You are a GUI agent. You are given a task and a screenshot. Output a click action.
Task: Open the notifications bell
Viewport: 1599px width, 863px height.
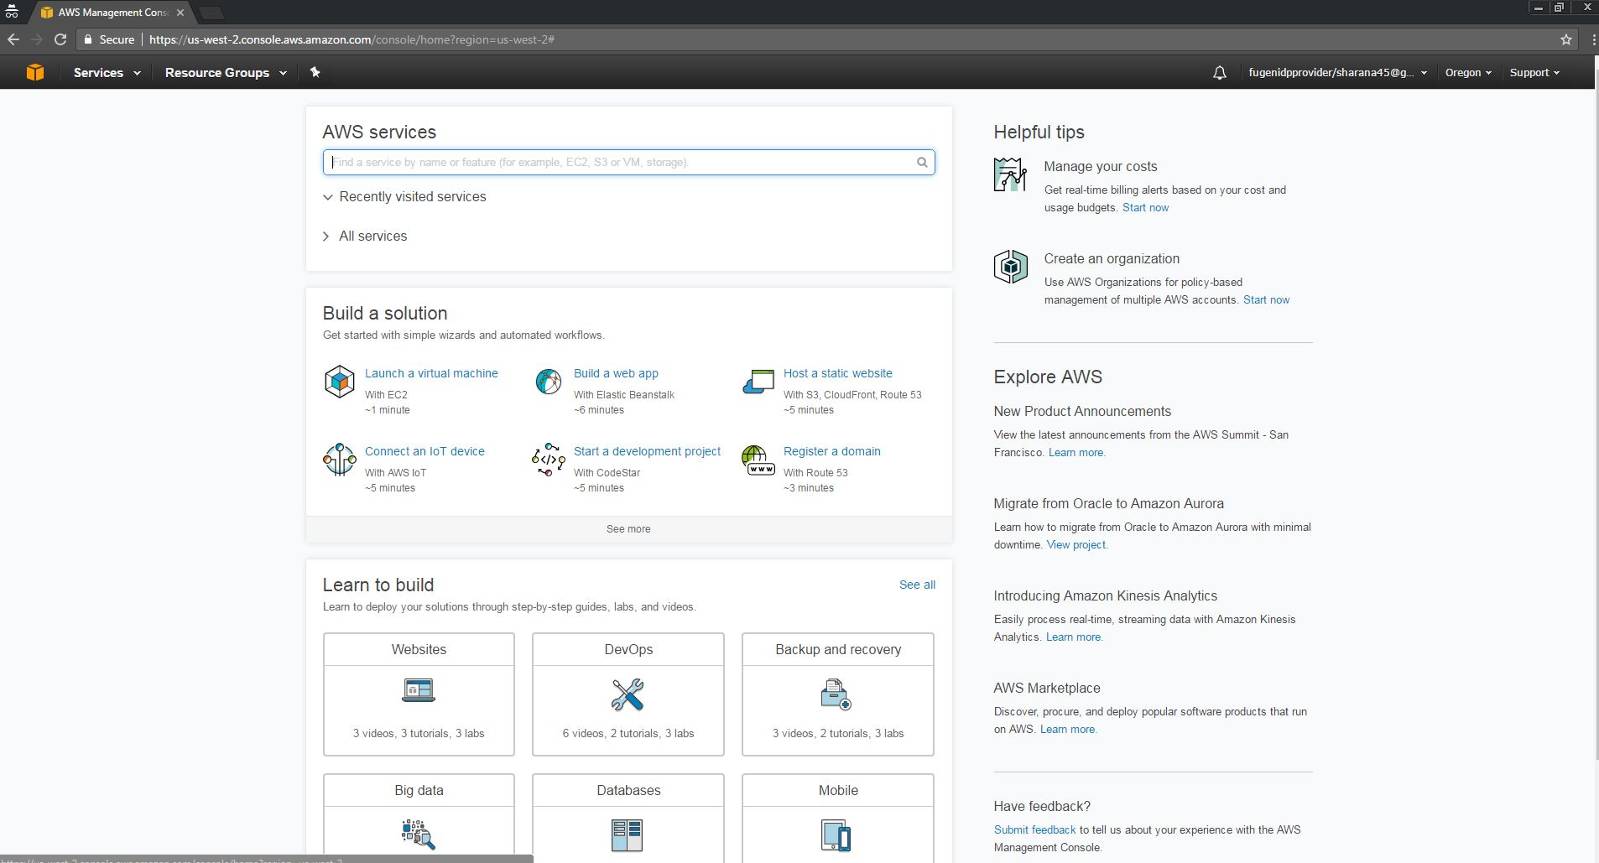pyautogui.click(x=1219, y=73)
